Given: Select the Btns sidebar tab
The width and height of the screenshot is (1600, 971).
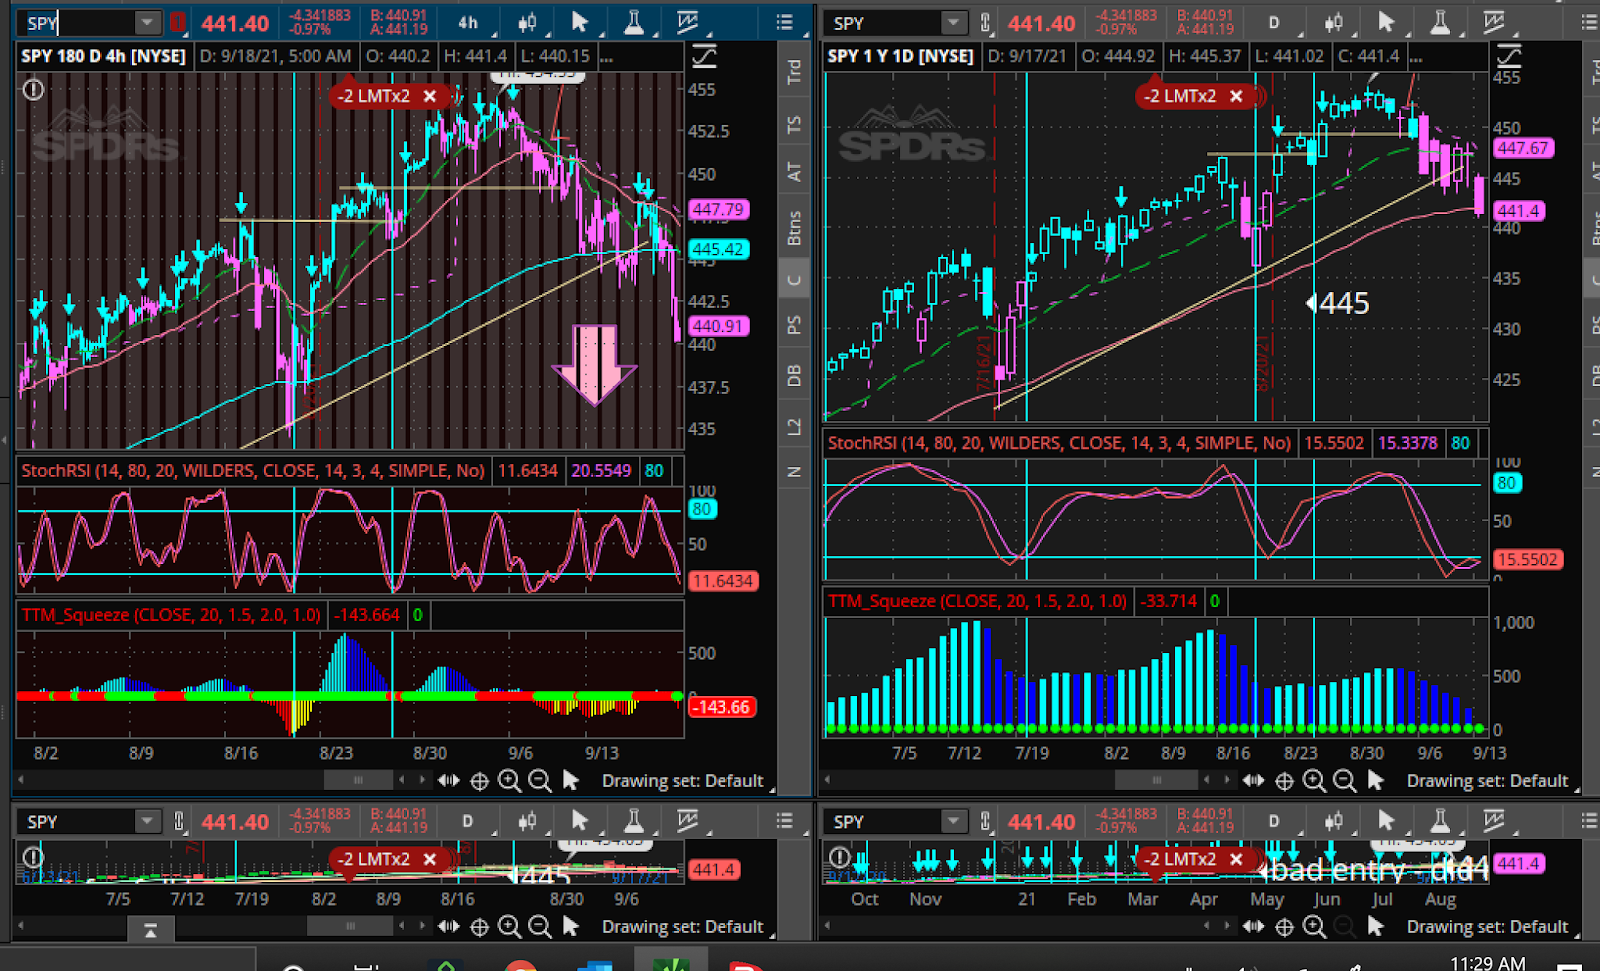Looking at the screenshot, I should [794, 228].
